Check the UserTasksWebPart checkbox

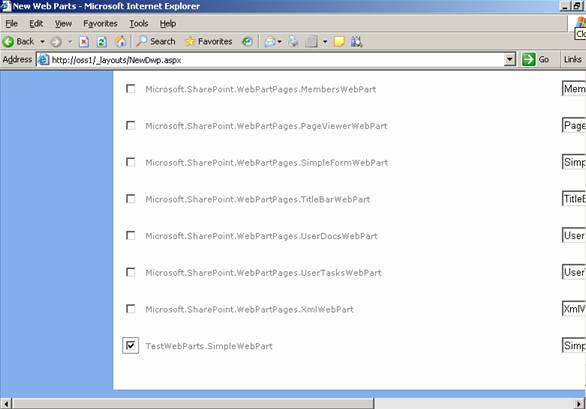(131, 272)
